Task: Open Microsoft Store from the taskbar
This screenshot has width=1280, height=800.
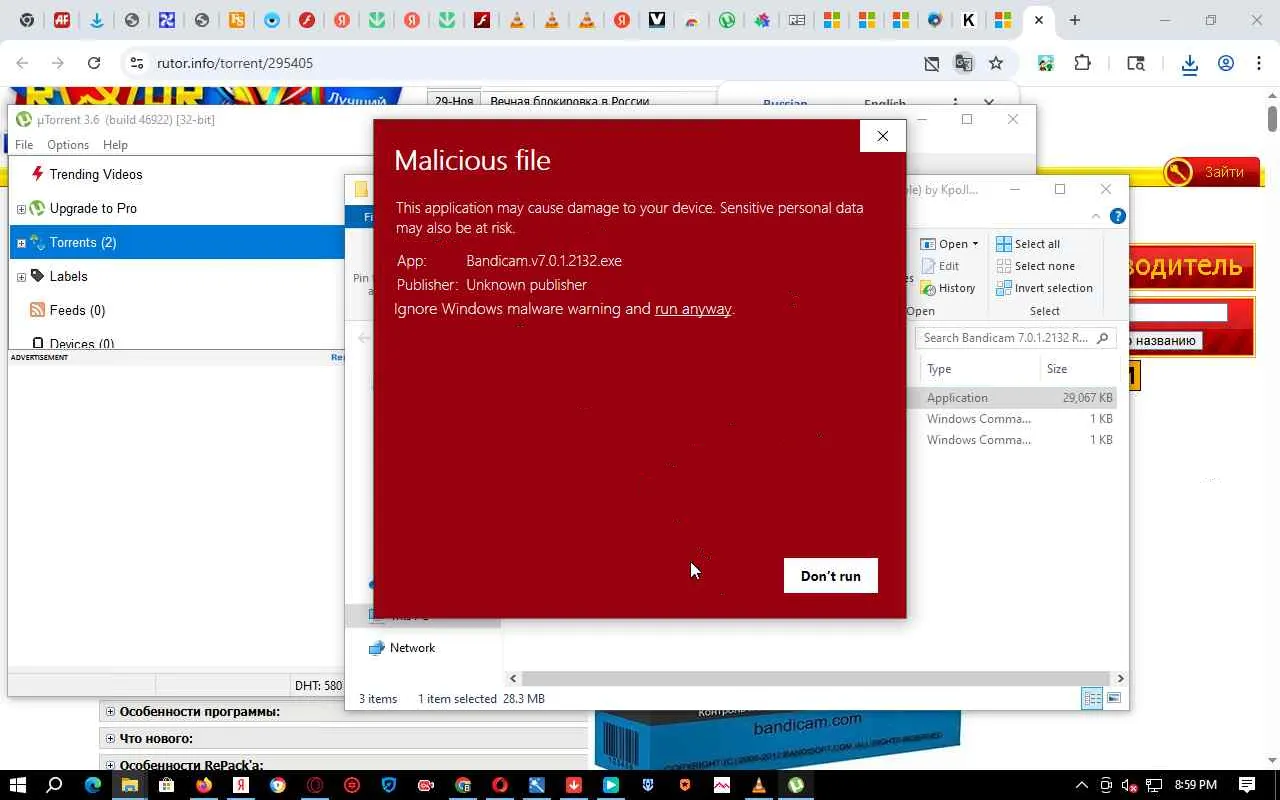Action: pos(167,785)
